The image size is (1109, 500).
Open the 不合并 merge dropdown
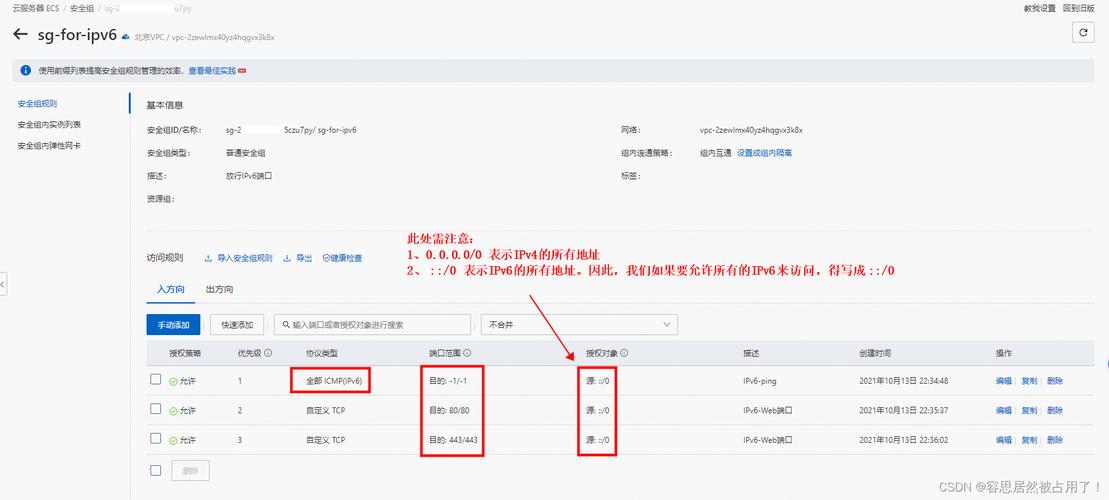click(x=579, y=325)
